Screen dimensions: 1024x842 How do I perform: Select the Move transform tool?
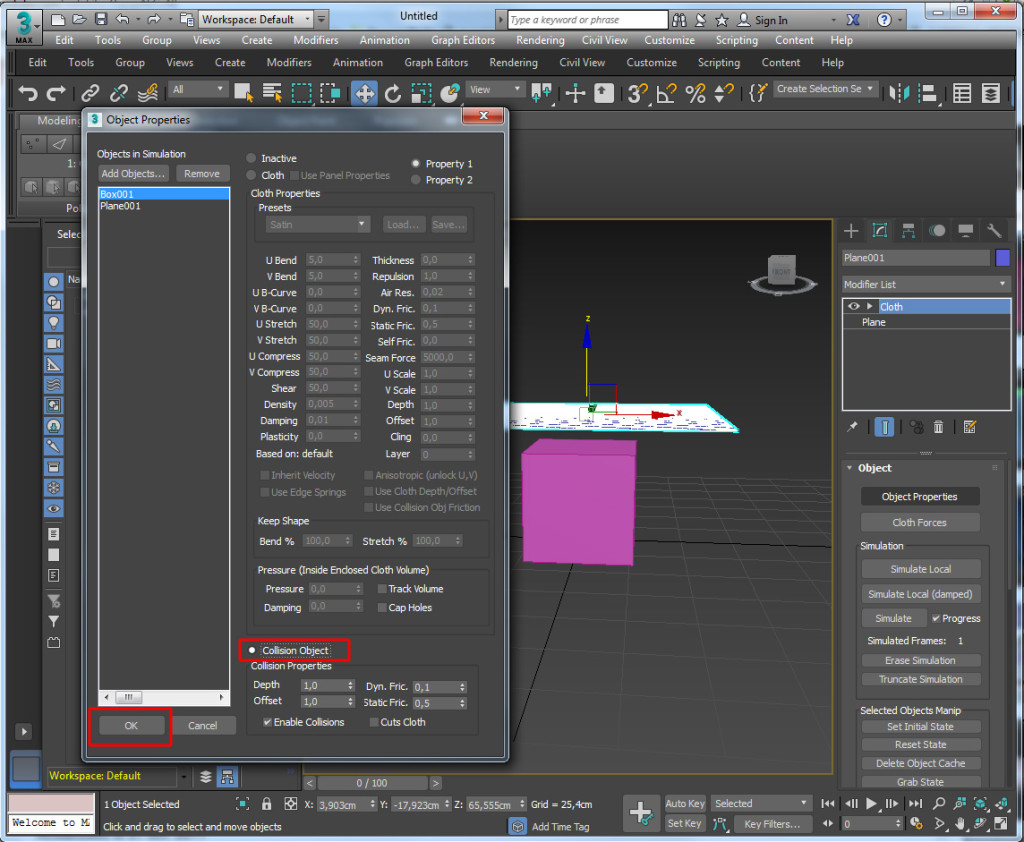[364, 93]
